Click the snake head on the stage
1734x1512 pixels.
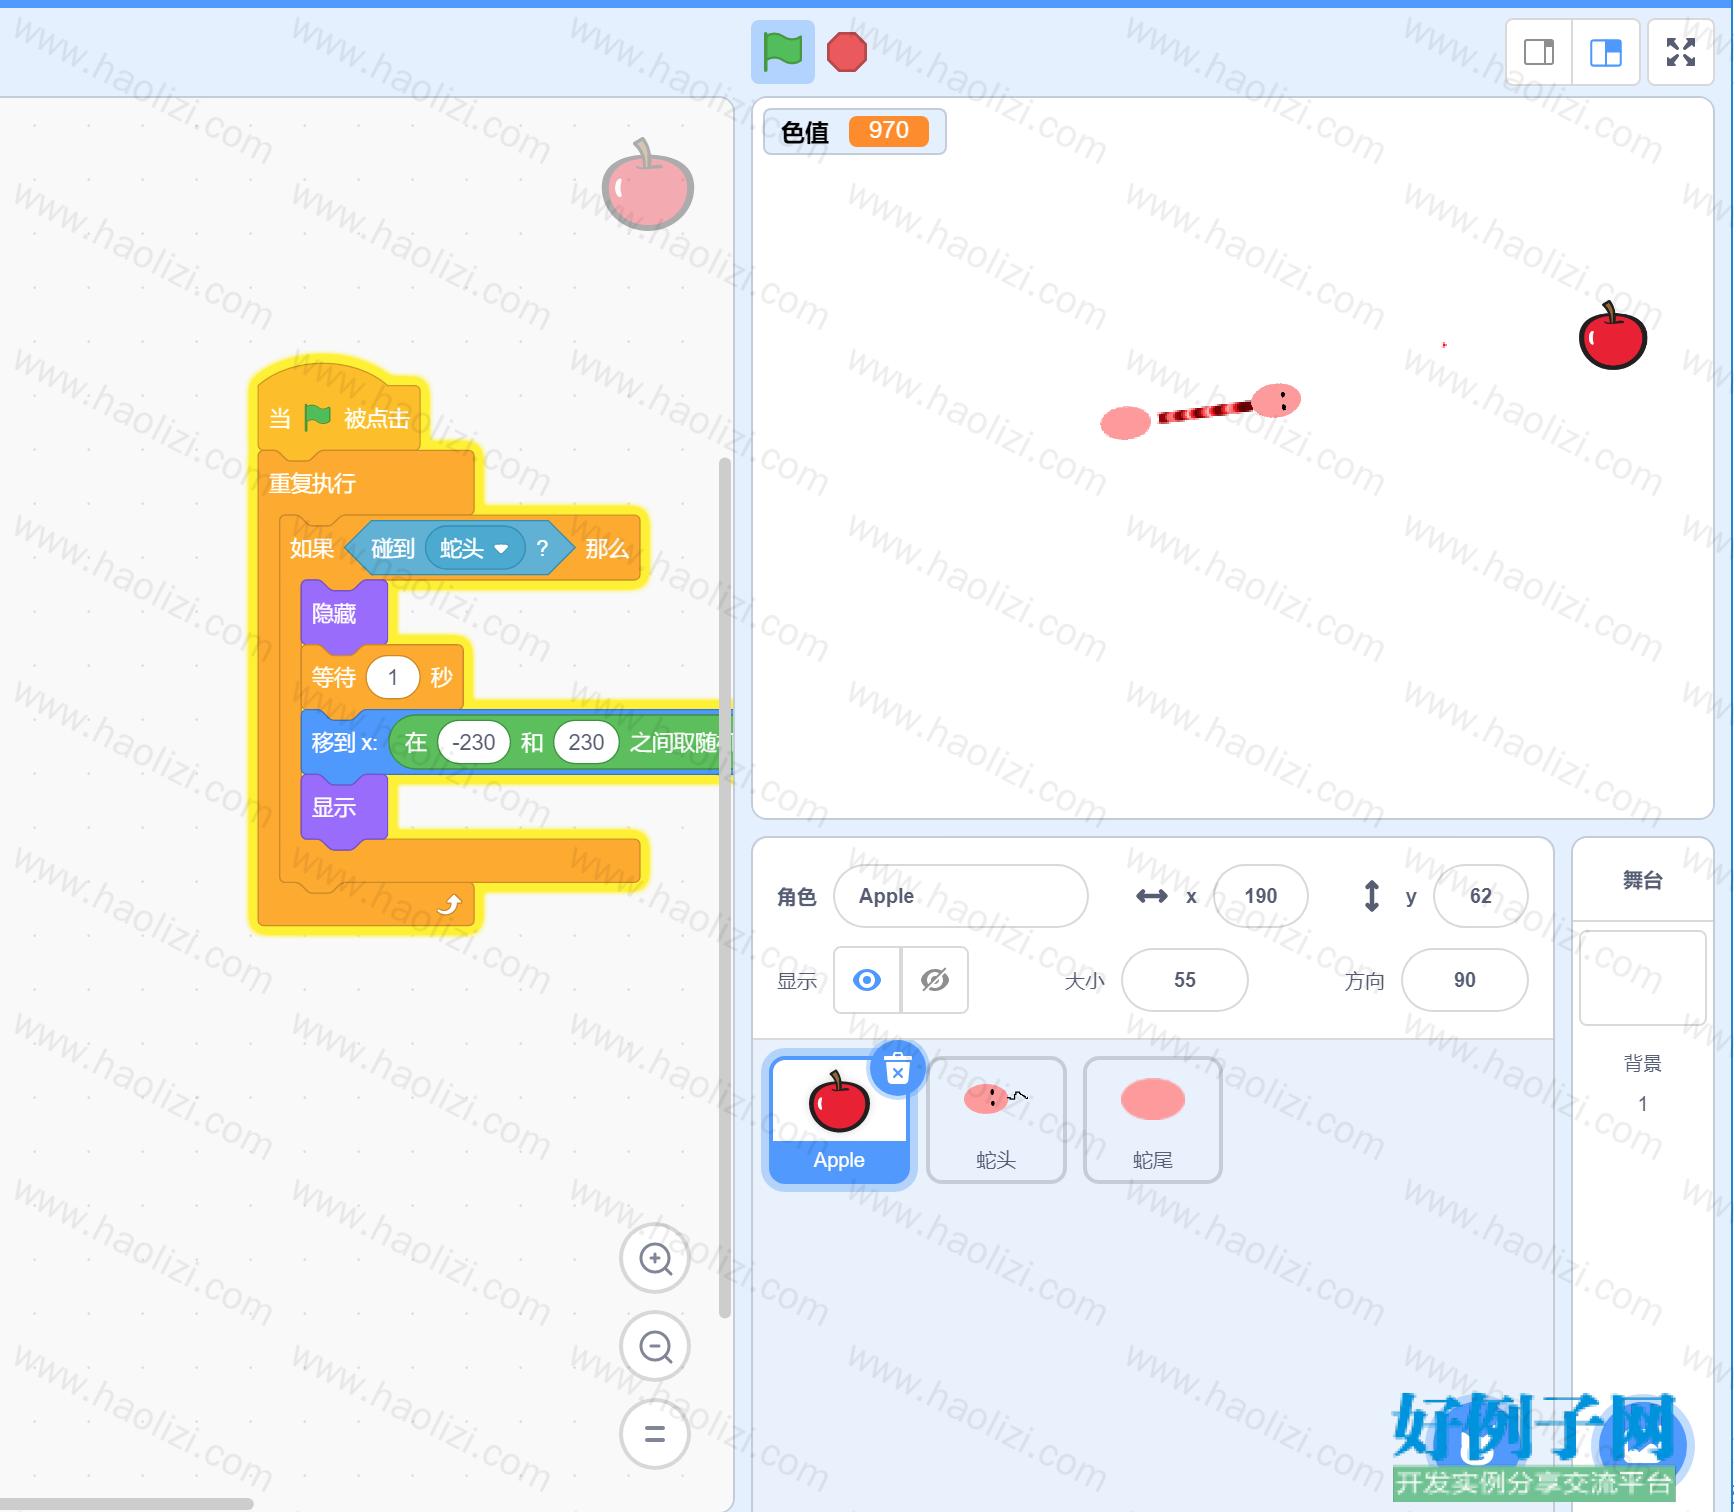(x=1276, y=400)
